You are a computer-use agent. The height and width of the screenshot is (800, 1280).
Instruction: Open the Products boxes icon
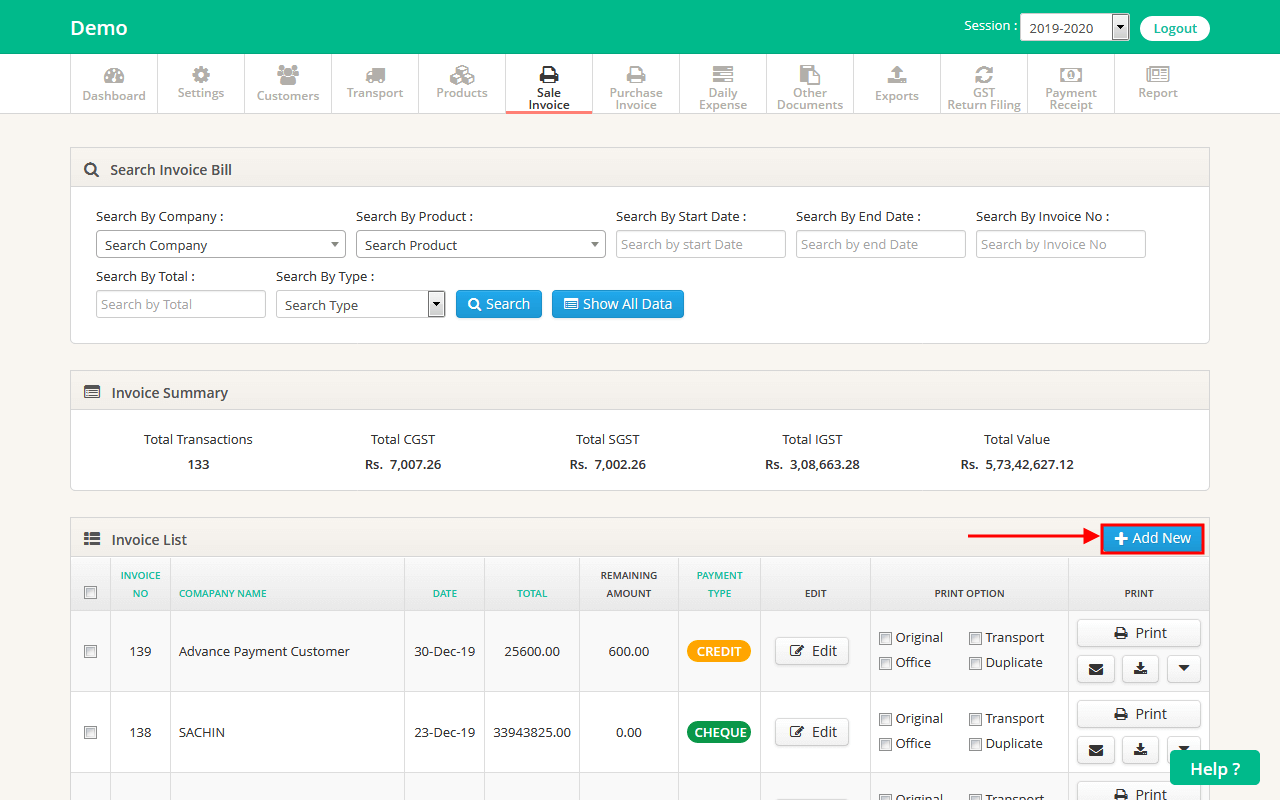point(462,75)
